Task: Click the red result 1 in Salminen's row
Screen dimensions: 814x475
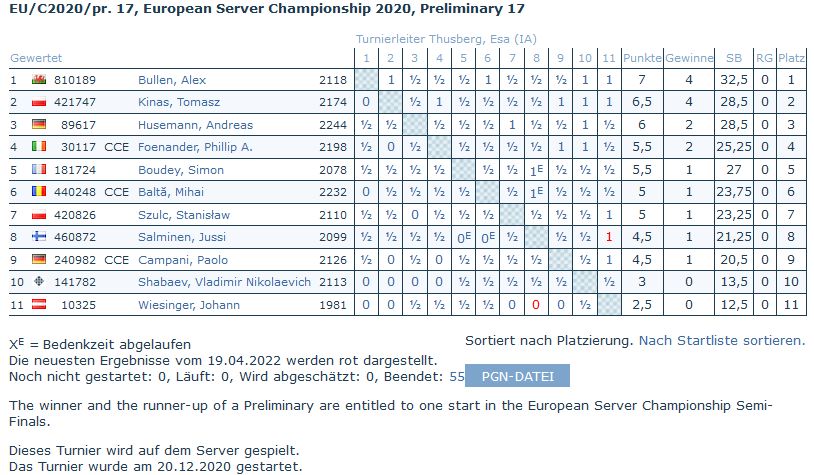Action: [608, 237]
